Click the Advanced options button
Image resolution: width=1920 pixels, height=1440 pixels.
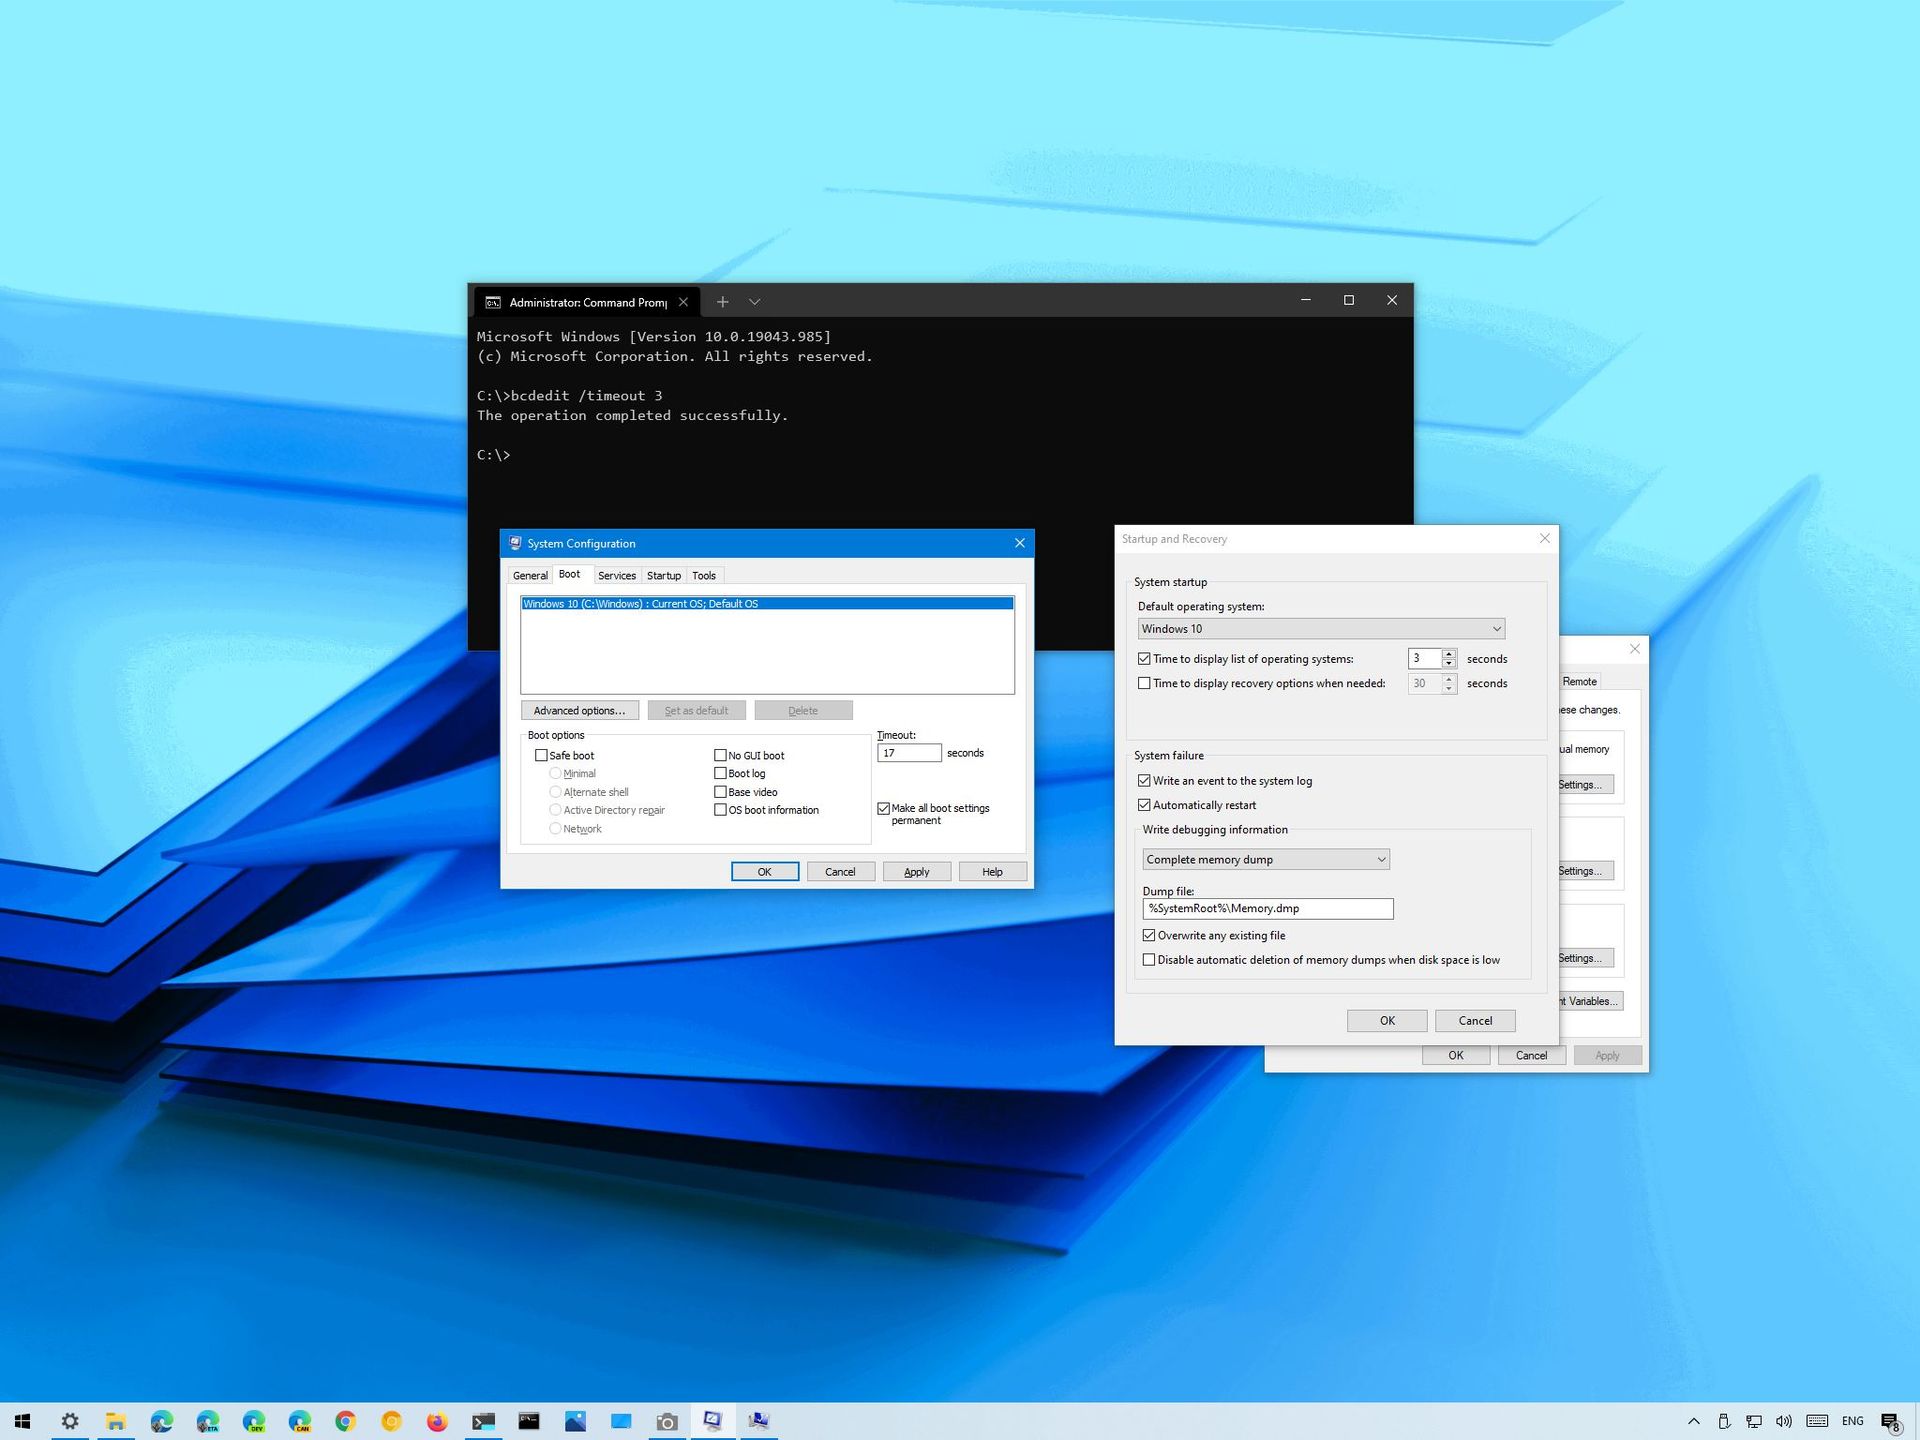click(x=579, y=709)
